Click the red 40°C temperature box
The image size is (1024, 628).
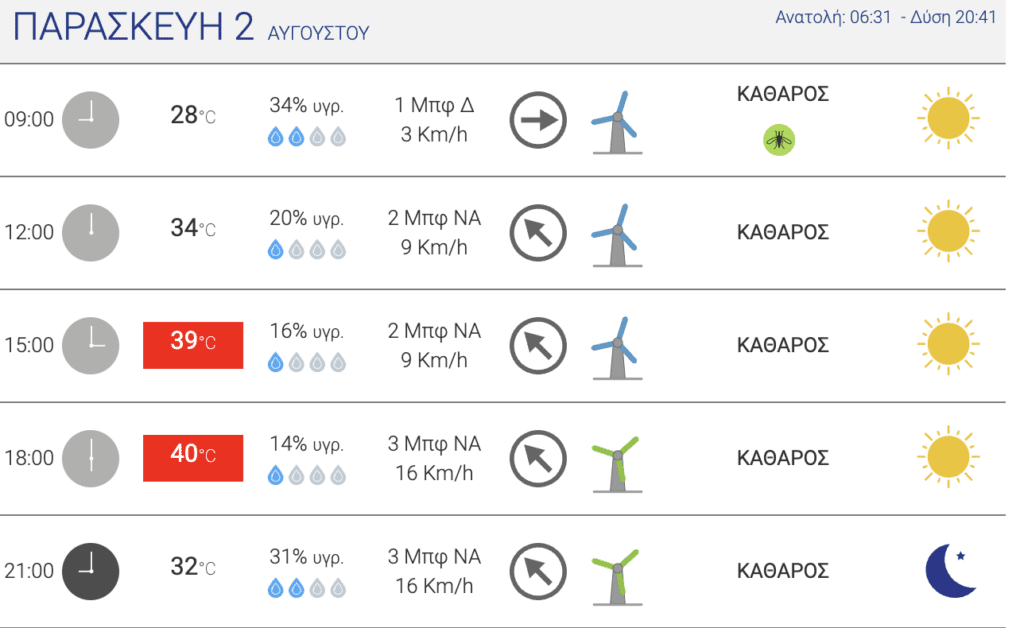pyautogui.click(x=193, y=458)
